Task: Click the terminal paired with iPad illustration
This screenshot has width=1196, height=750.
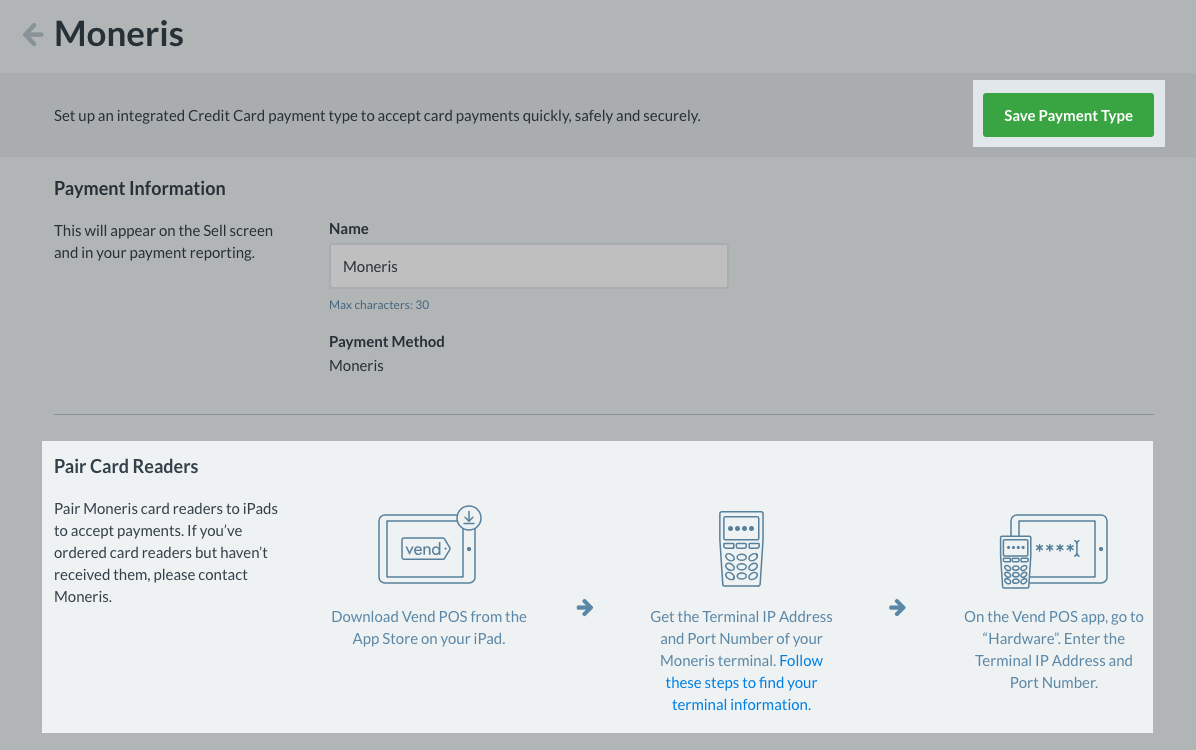Action: 1053,551
